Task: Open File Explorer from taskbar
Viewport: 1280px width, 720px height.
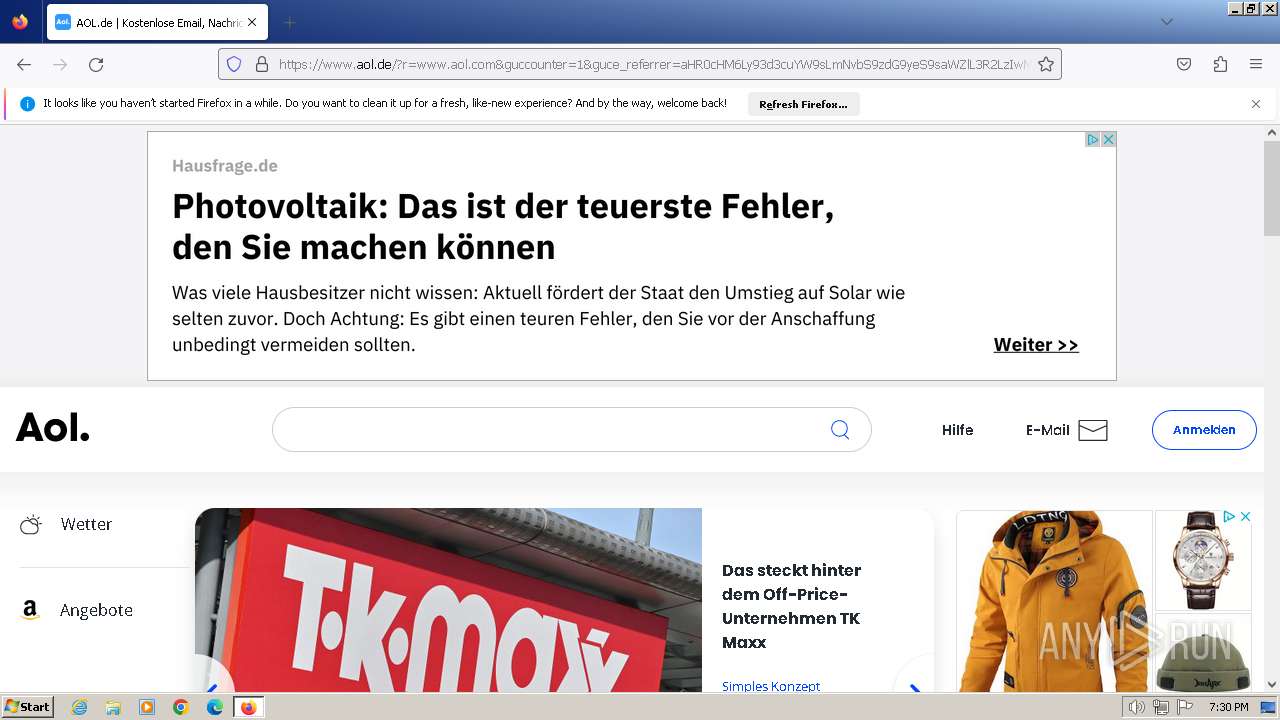Action: 113,707
